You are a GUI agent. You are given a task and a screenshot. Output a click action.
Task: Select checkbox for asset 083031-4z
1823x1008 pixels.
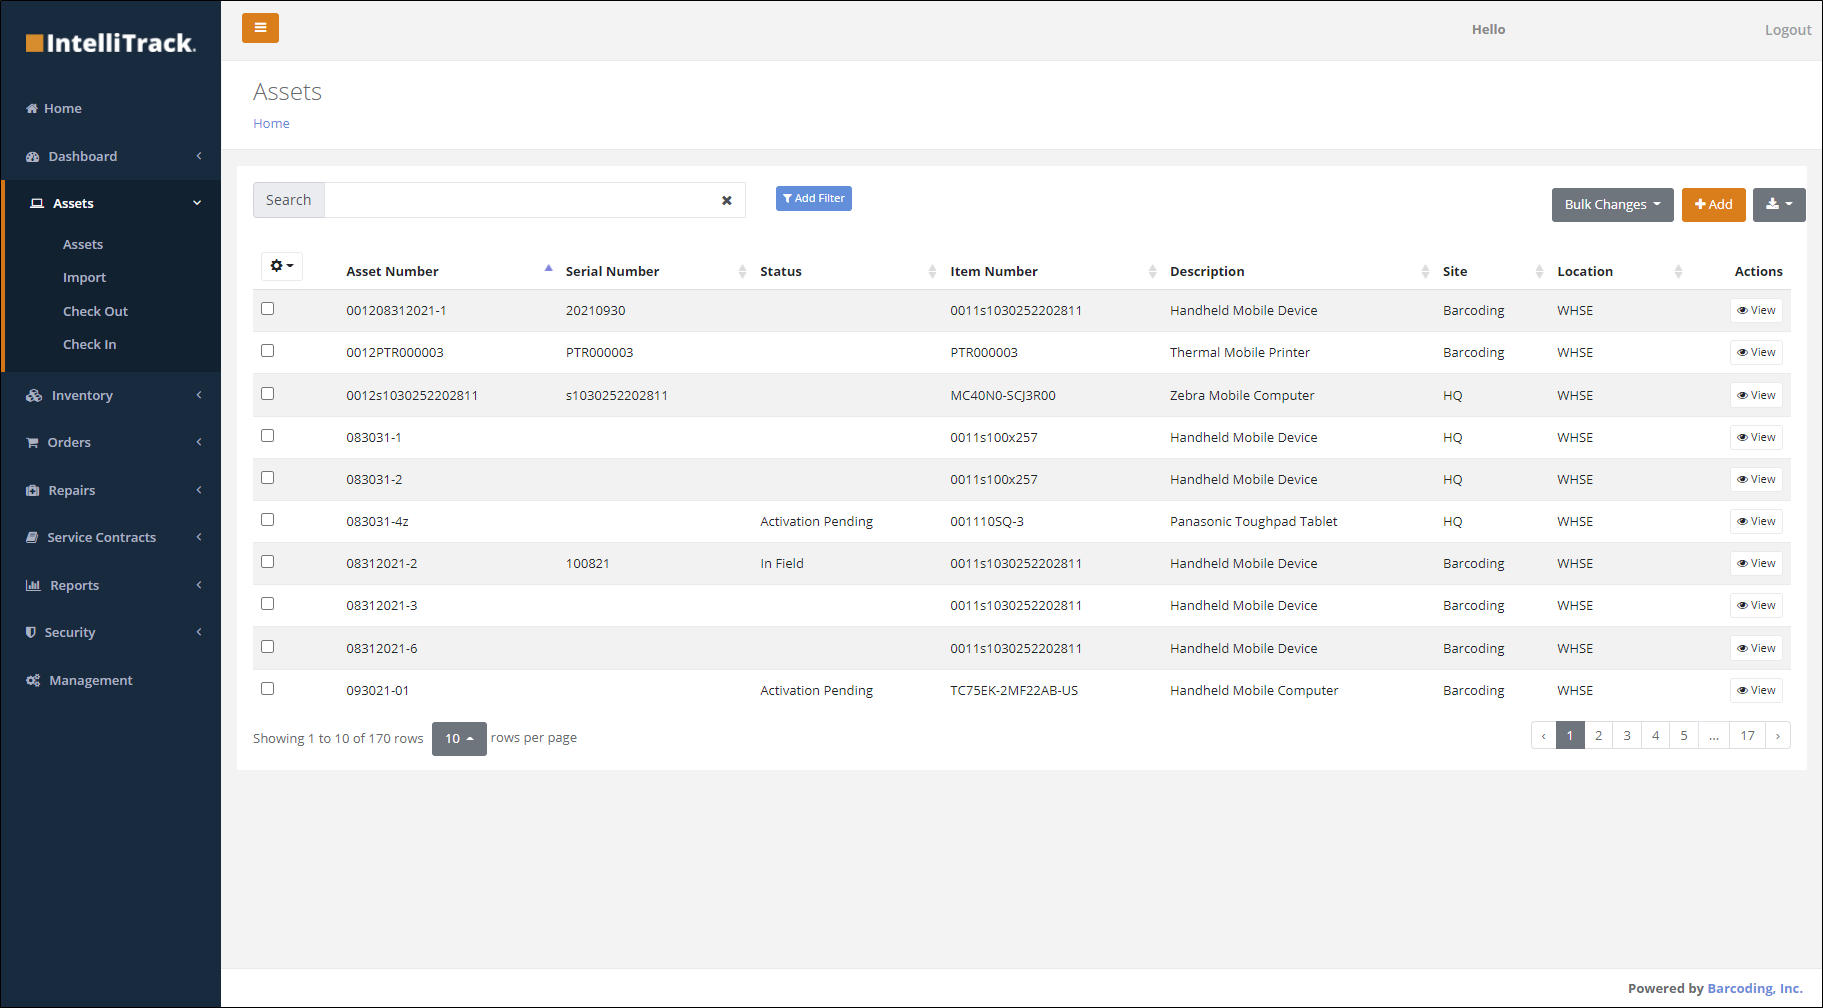(x=267, y=520)
